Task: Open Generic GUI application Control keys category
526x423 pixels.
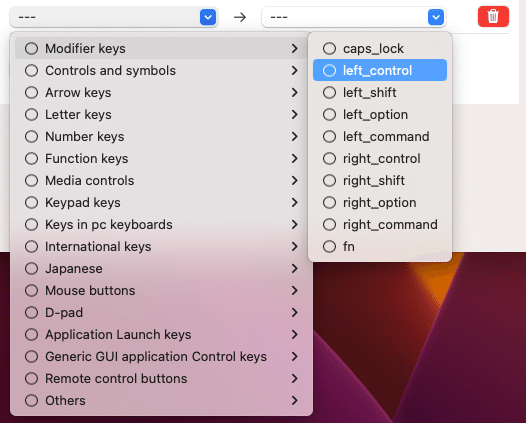Action: [161, 357]
